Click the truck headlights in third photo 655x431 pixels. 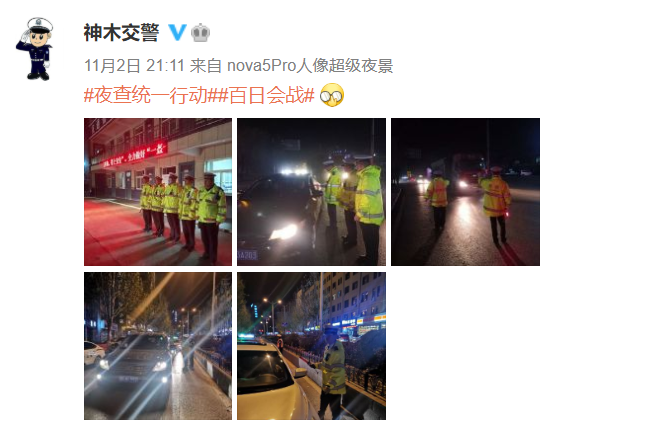pyautogui.click(x=463, y=184)
